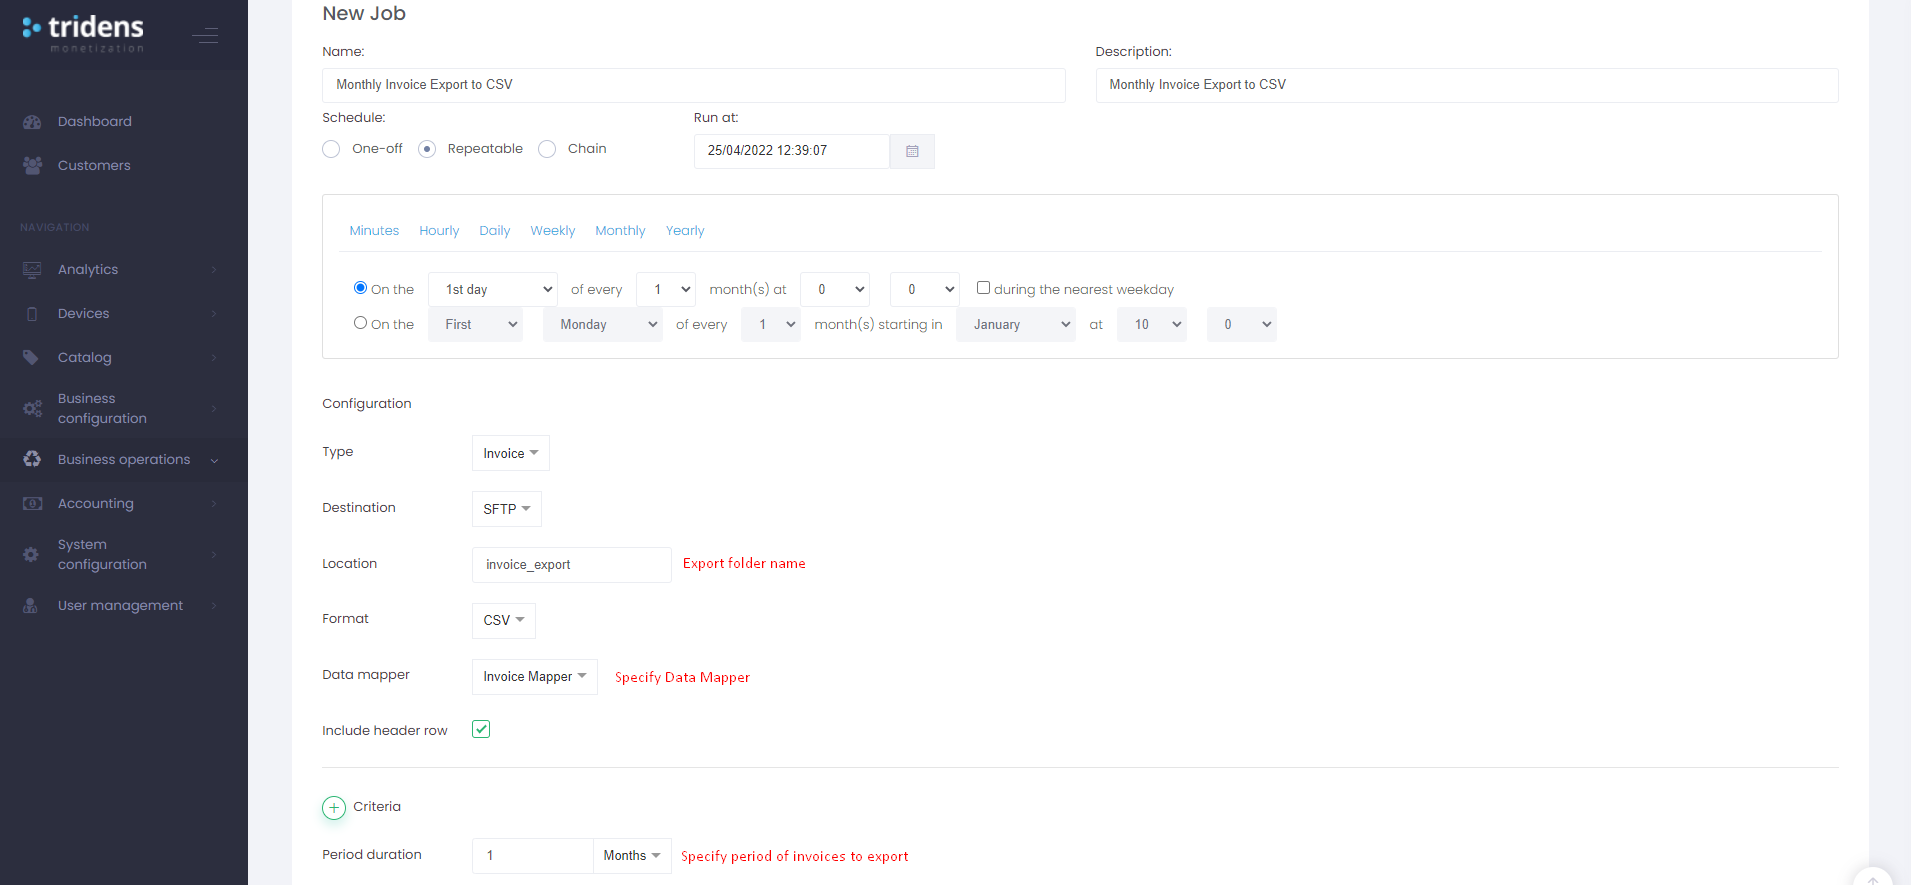Switch to the Weekly tab
Image resolution: width=1911 pixels, height=885 pixels.
(552, 231)
